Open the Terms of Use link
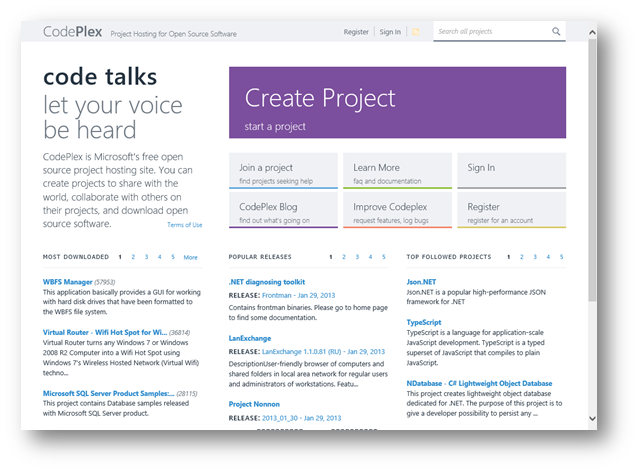 (x=184, y=225)
